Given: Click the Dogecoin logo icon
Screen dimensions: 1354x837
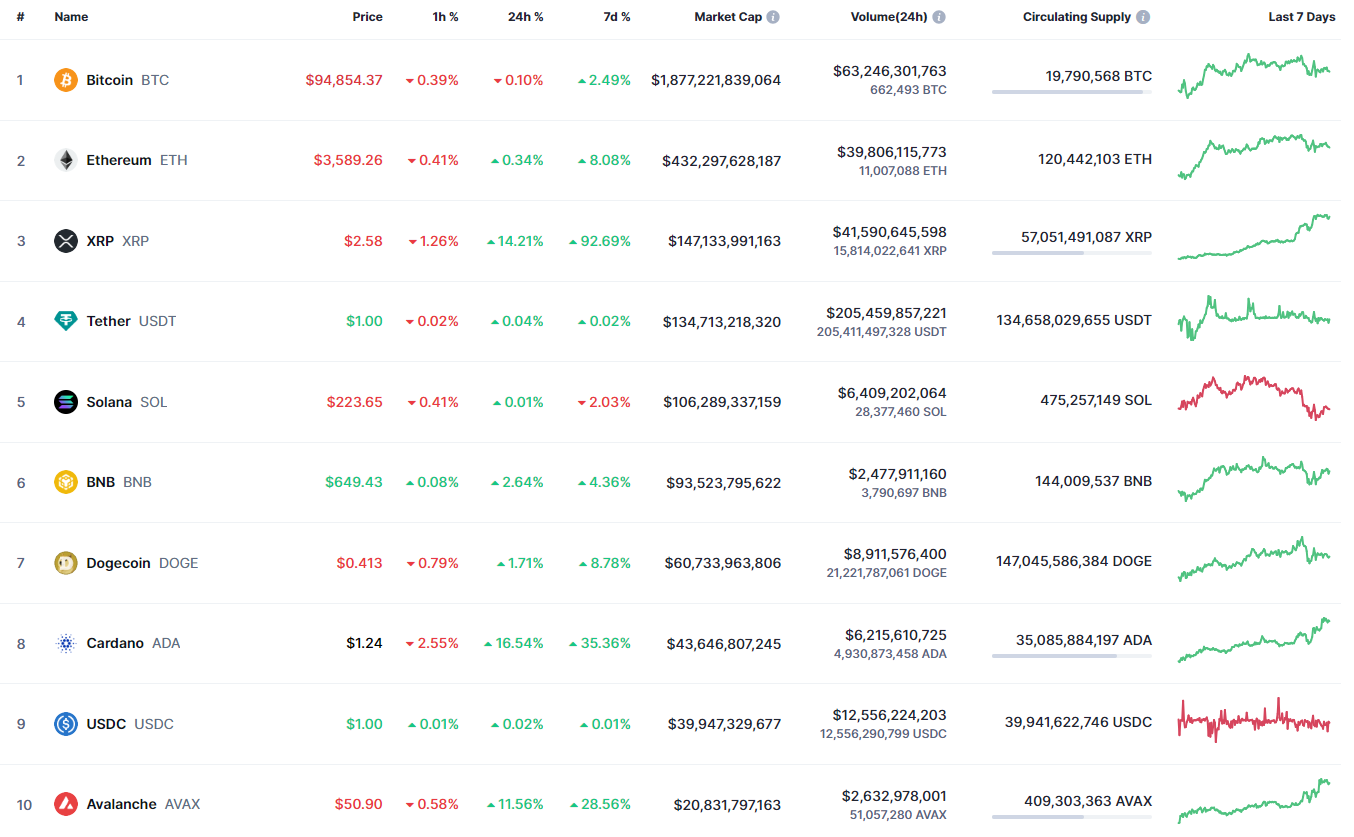Looking at the screenshot, I should click(x=66, y=563).
